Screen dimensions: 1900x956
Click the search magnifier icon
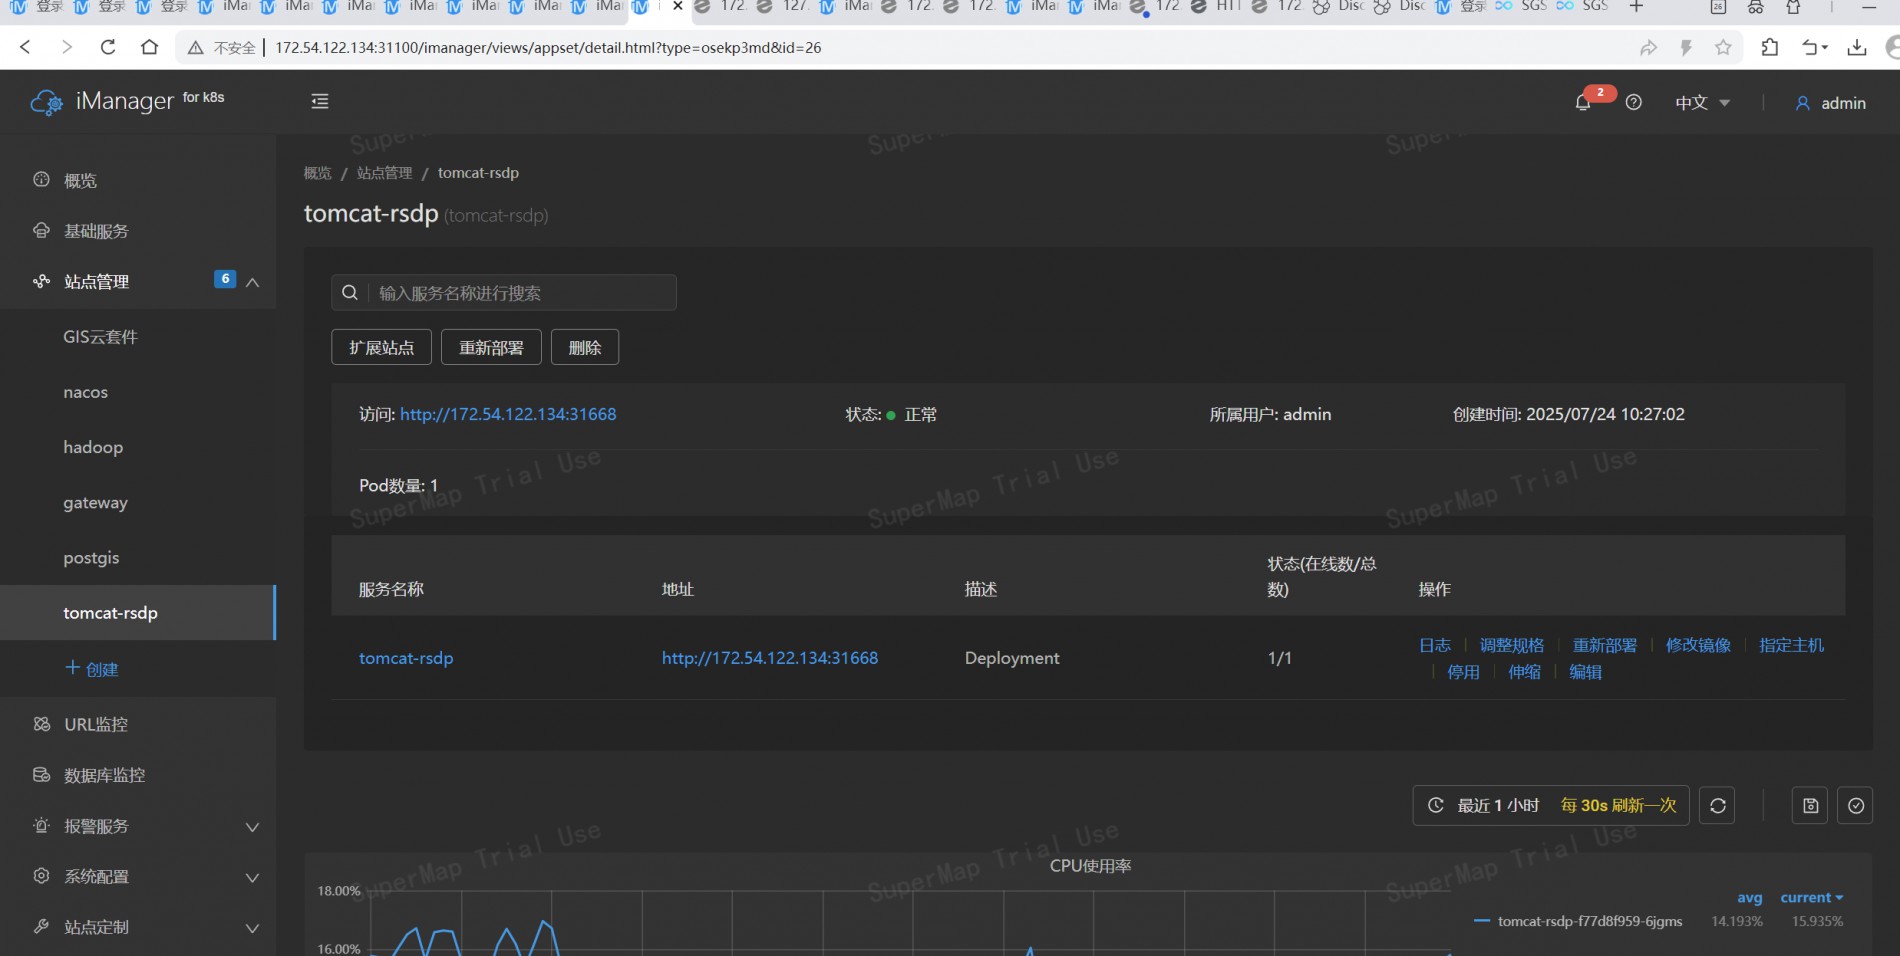click(350, 292)
